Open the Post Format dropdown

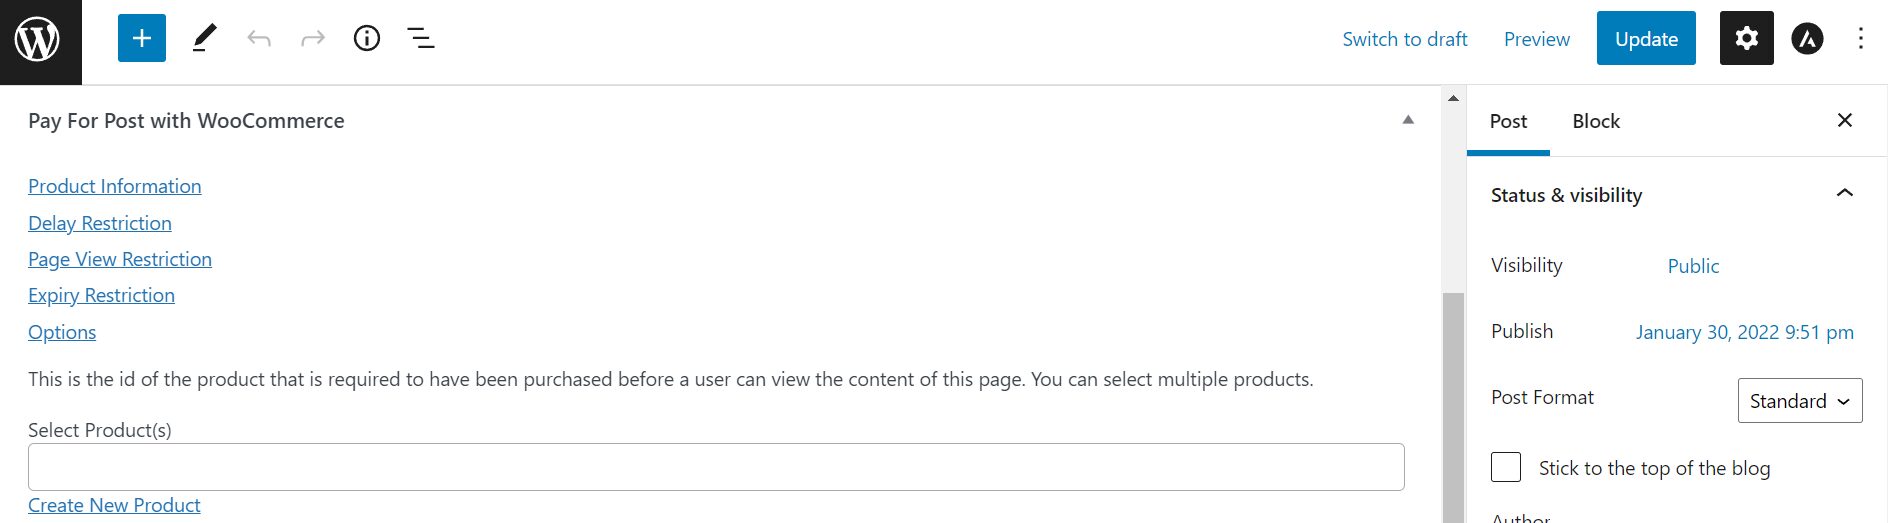[1799, 401]
